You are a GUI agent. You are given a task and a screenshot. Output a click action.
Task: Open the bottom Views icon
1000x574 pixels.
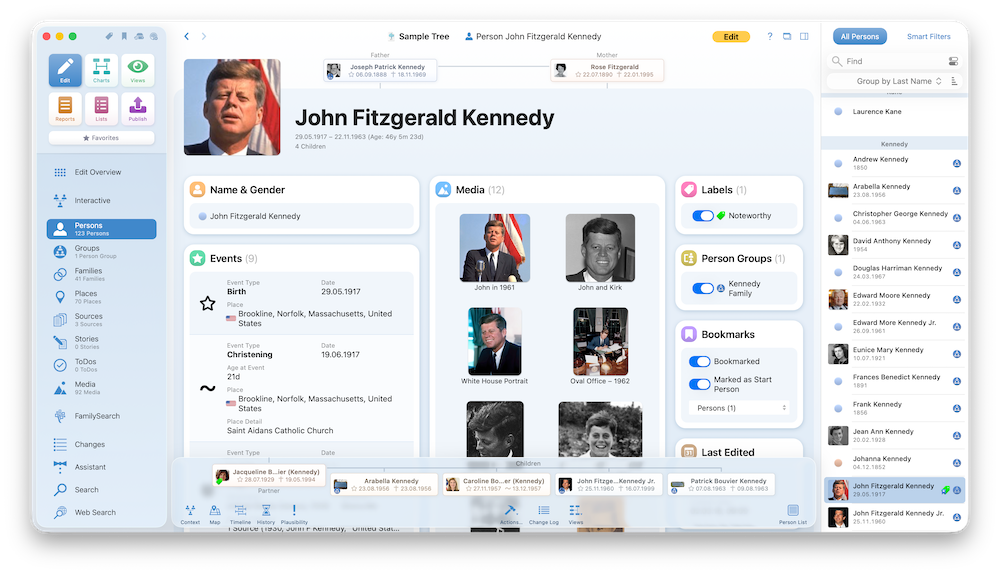pos(575,513)
